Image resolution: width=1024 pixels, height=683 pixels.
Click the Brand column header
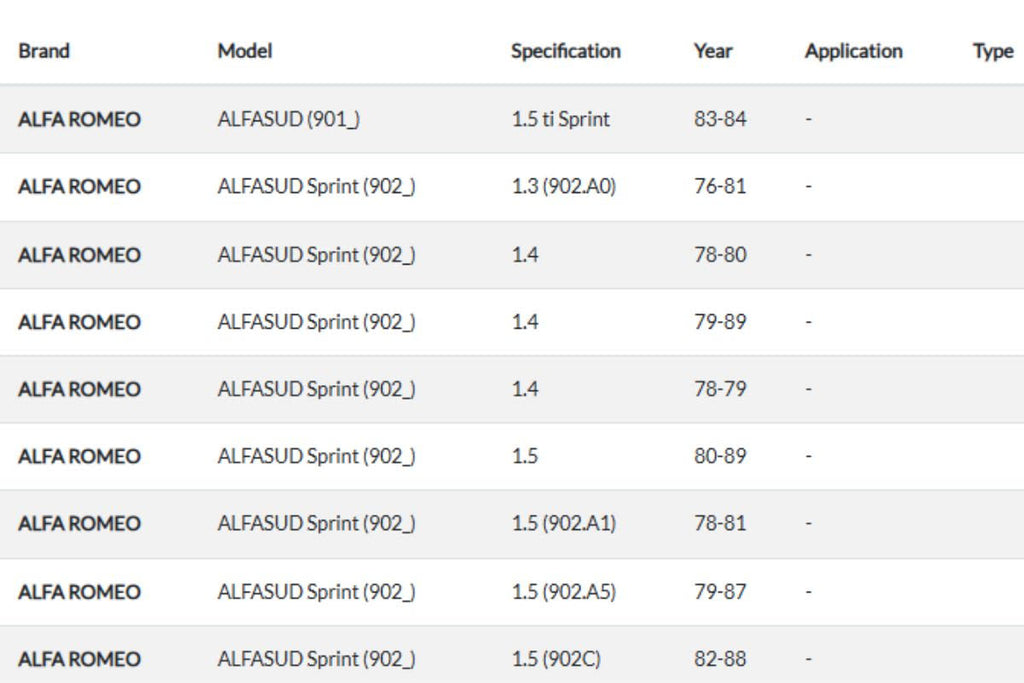[44, 51]
